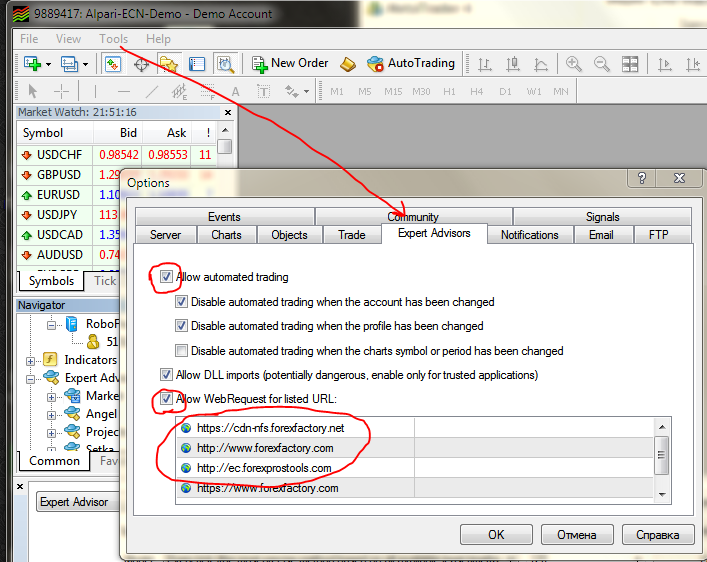Toggle the Navigator folder-star icon

coord(169,64)
